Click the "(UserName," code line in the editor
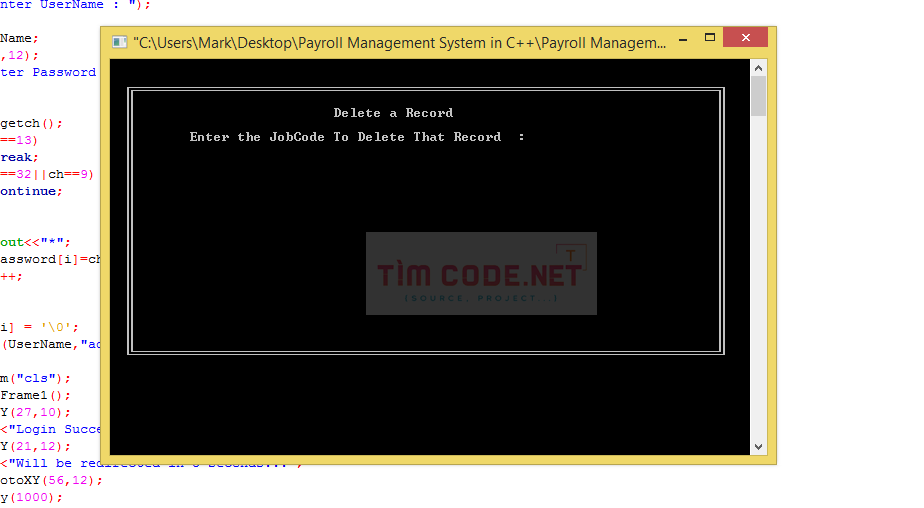Image resolution: width=924 pixels, height=508 pixels. tap(51, 344)
